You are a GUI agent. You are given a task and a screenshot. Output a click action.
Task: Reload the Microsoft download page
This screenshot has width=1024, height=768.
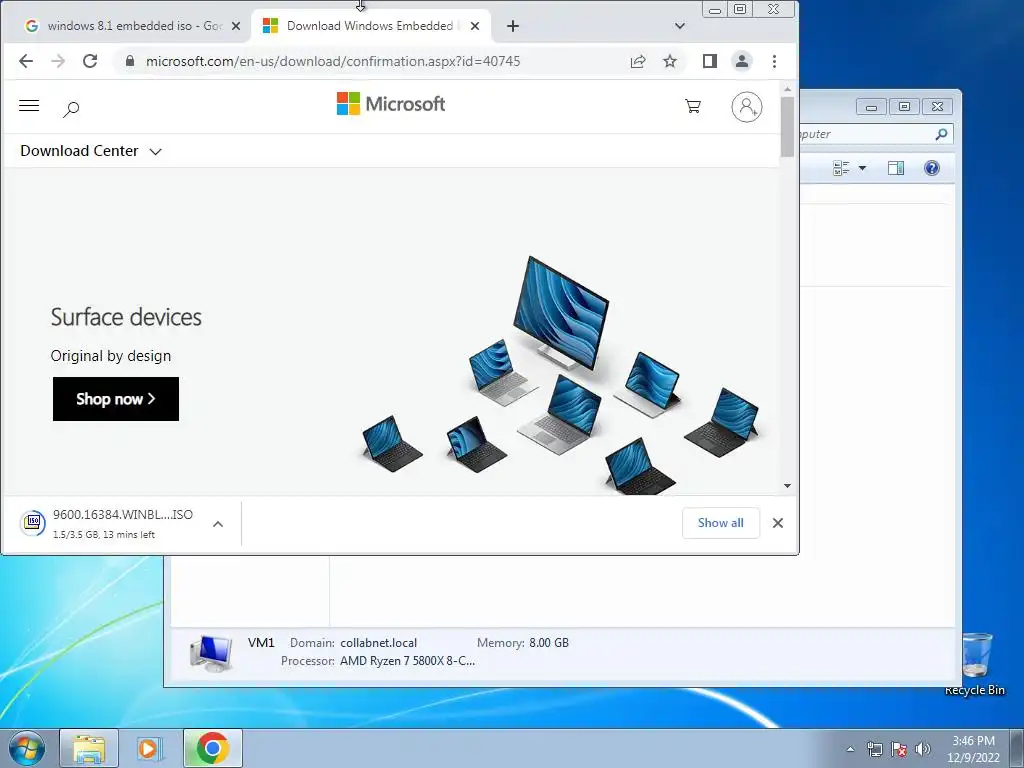(x=90, y=61)
